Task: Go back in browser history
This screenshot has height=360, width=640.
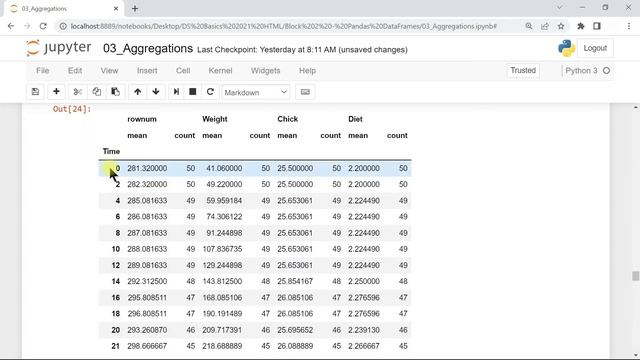Action: click(x=11, y=26)
